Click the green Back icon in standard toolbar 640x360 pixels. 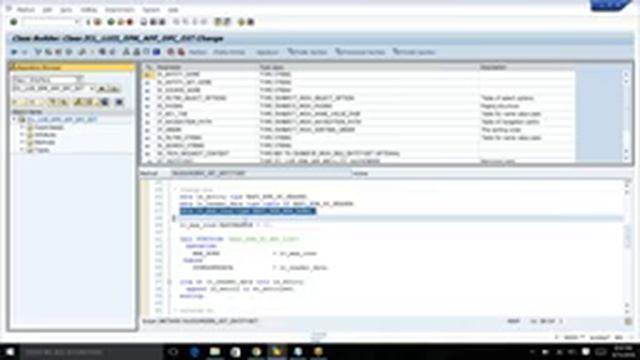111,22
